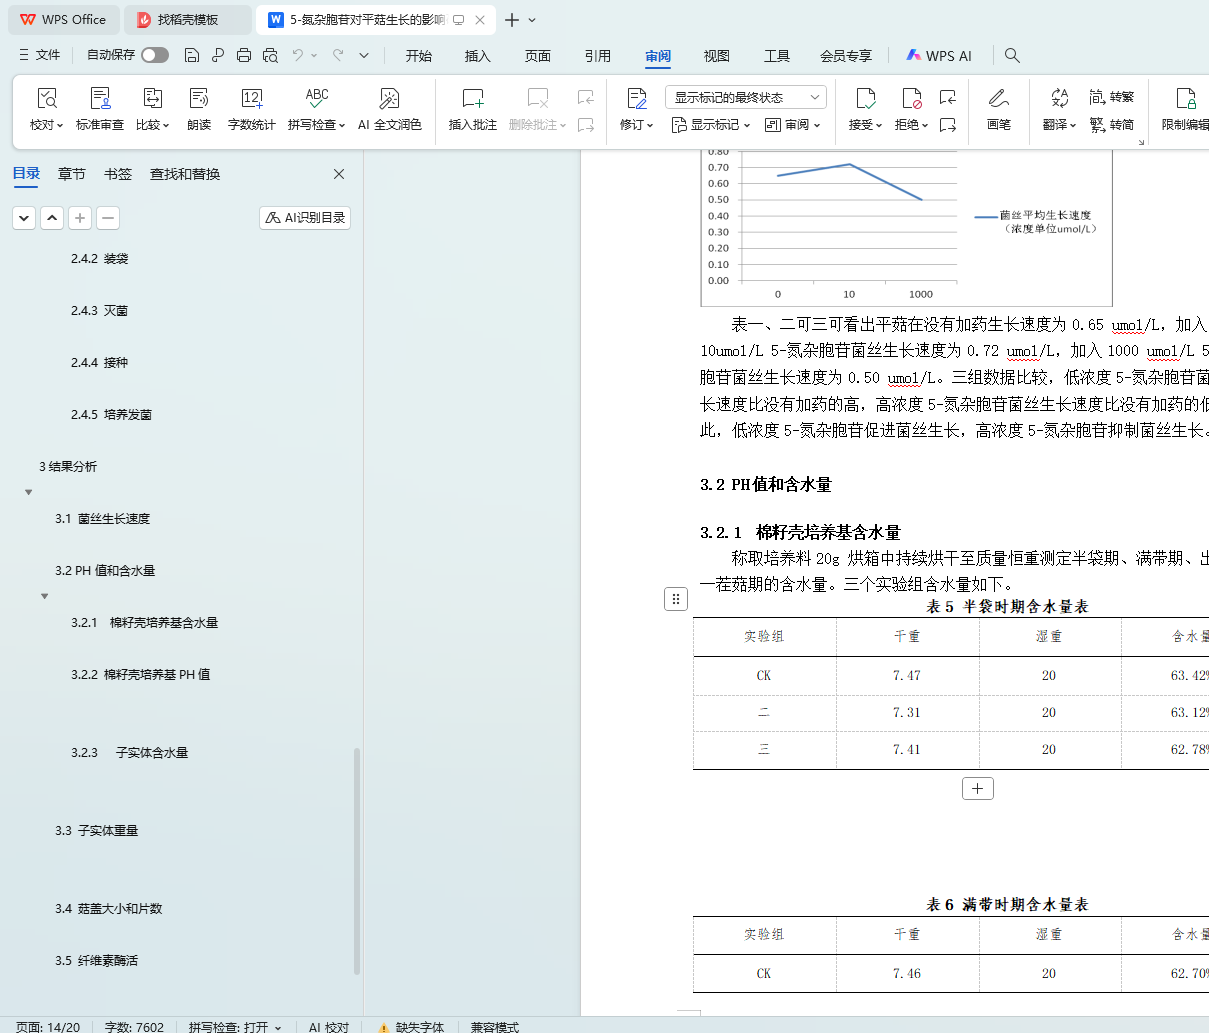This screenshot has height=1033, width=1209.
Task: Run AI 全文润色 on the document
Action: pyautogui.click(x=389, y=99)
